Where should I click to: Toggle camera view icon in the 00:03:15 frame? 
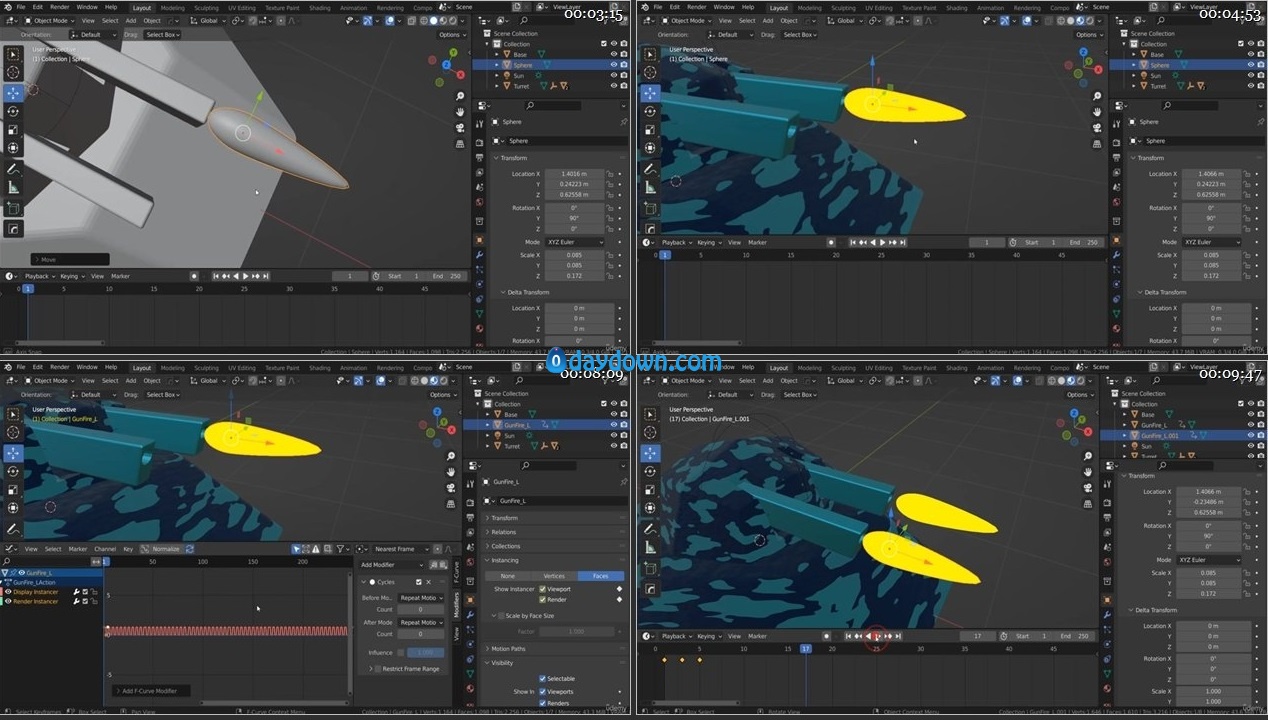point(458,126)
